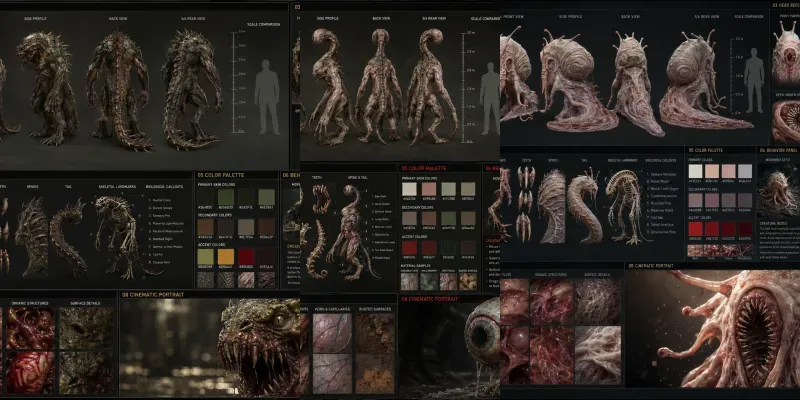Click the yellow '05 COLOR PALETTE' heading on the green creature sheet
800x400 pixels.
coord(219,174)
